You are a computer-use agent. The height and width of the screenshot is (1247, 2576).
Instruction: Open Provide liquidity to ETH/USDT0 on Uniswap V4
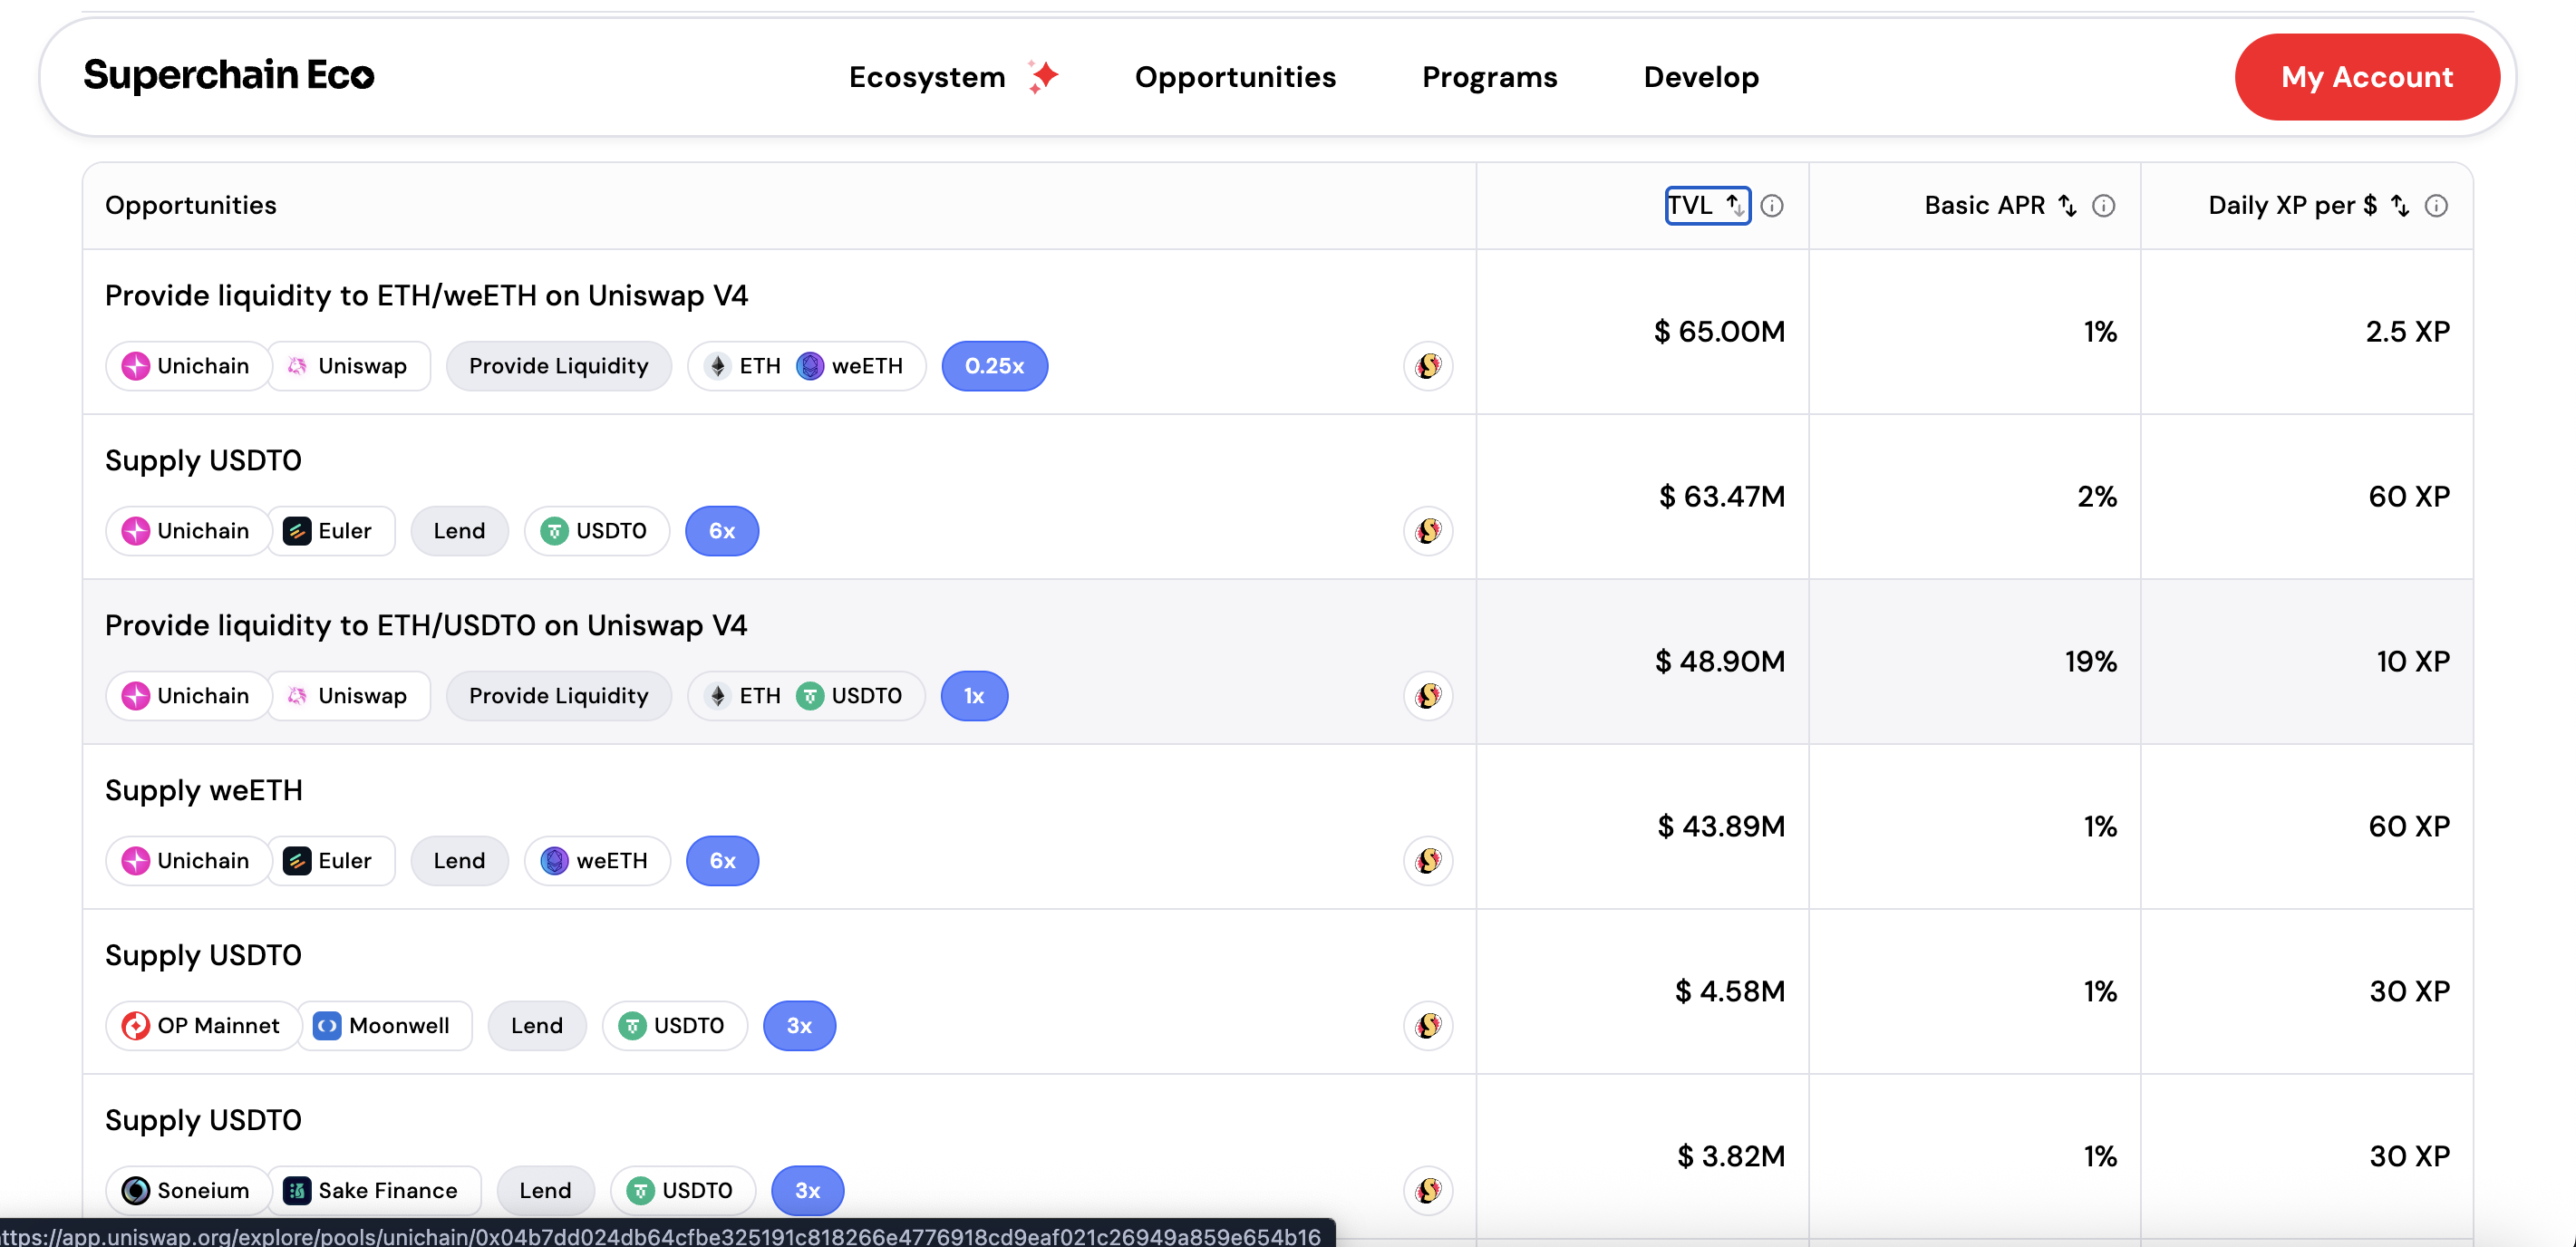click(x=426, y=626)
